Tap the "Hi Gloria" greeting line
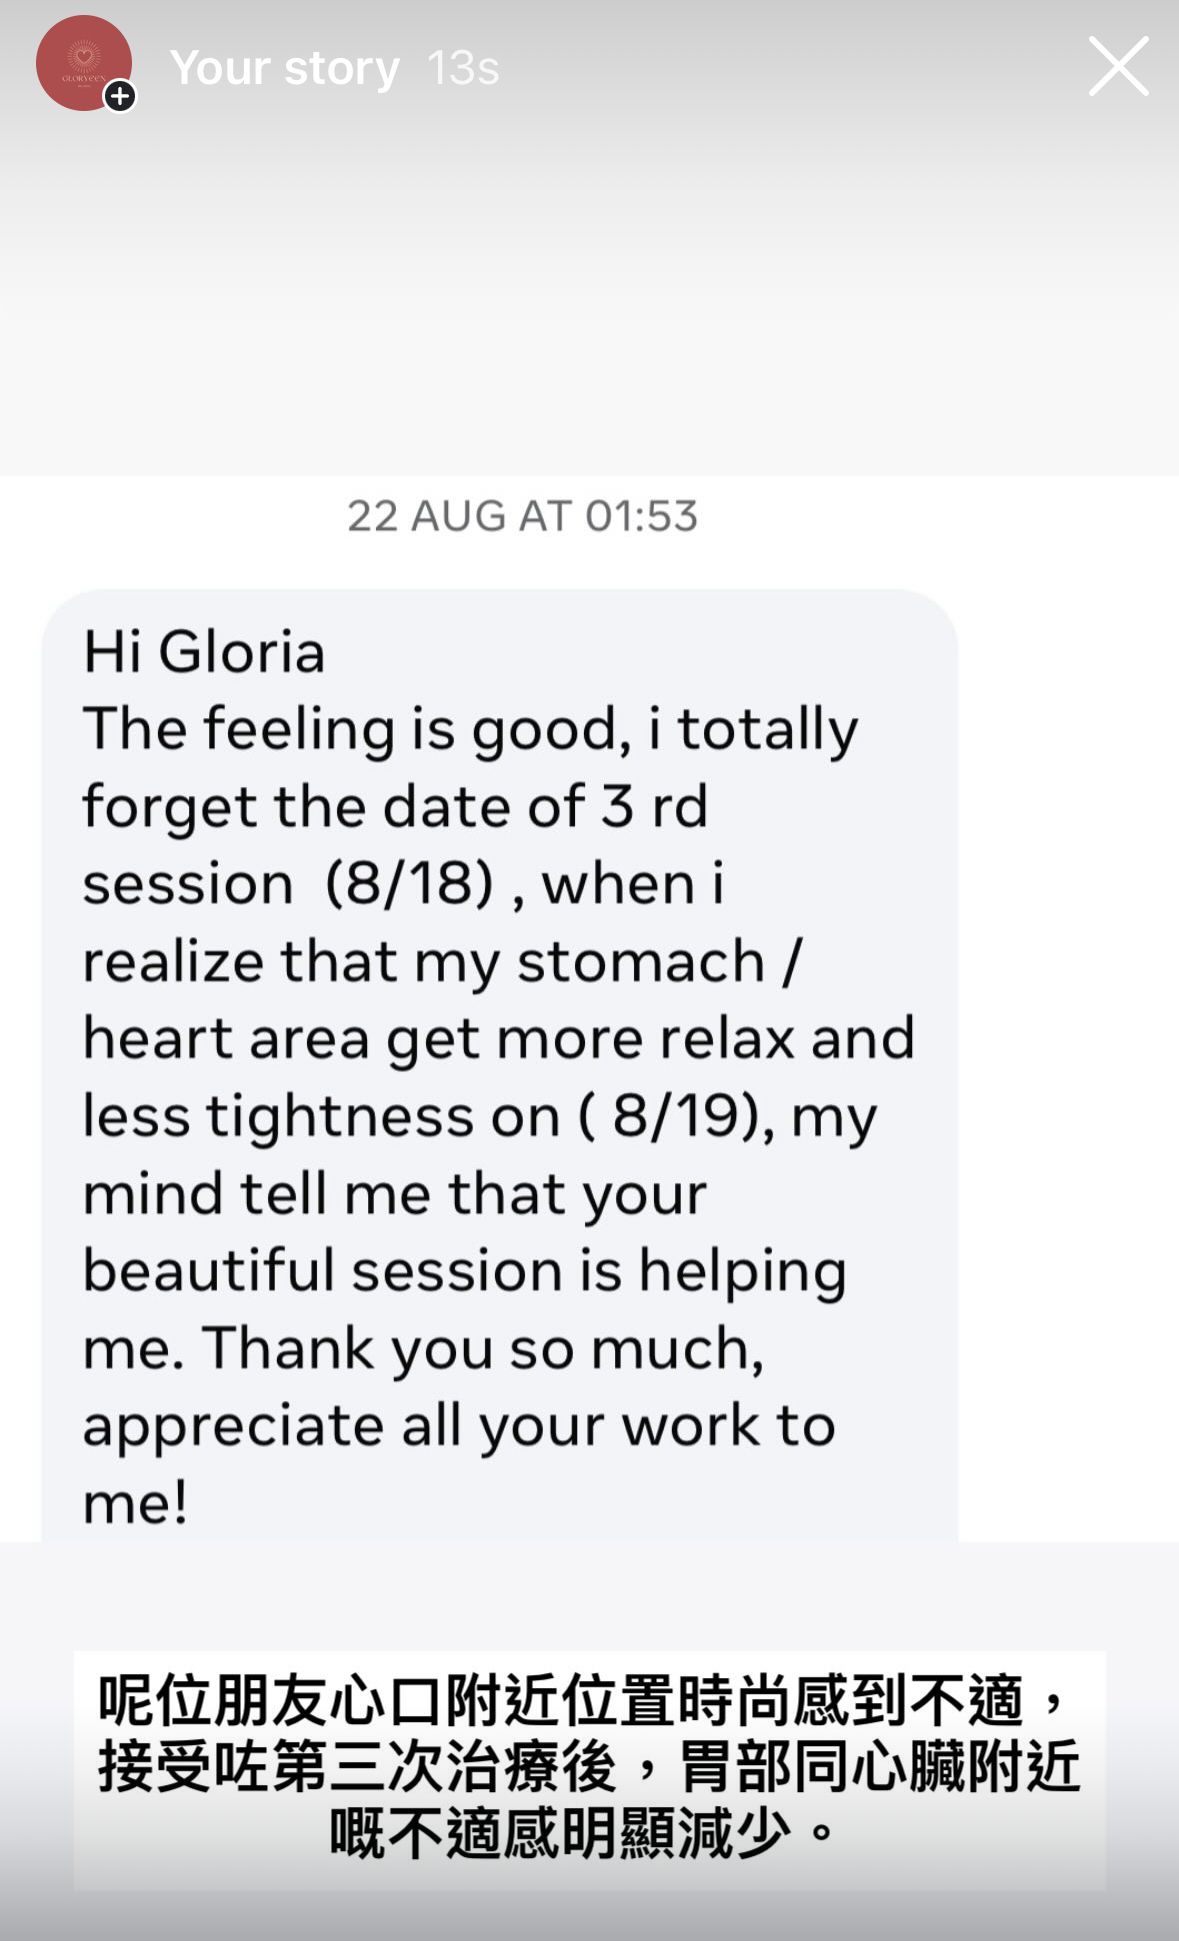Screen dimensions: 1179x1941 [x=204, y=653]
